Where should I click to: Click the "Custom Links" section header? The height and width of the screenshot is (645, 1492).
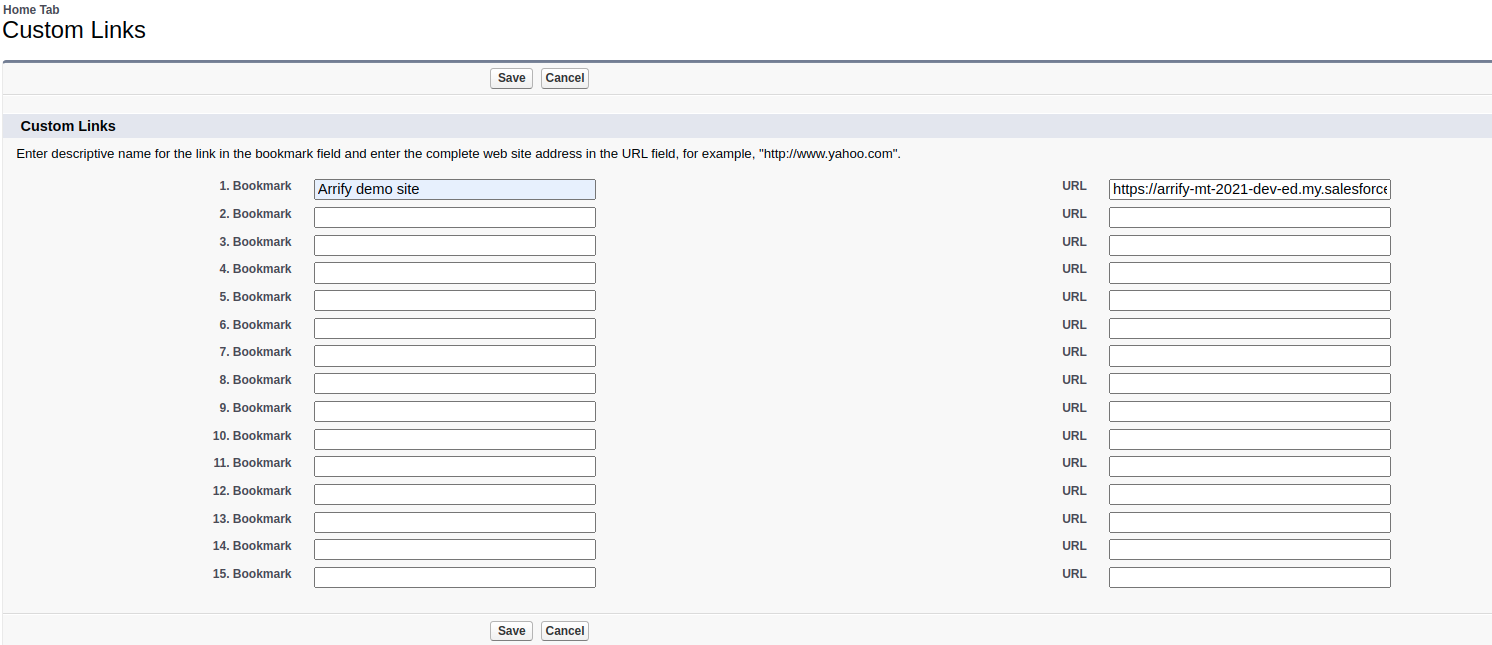[x=68, y=126]
